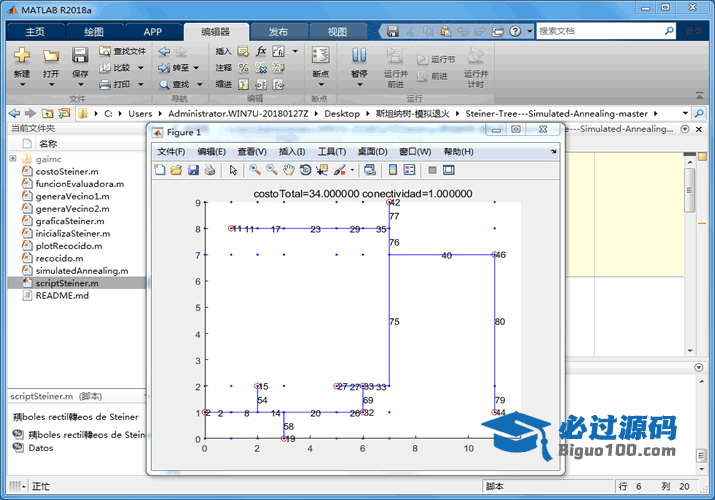Toggle the insert legend button
This screenshot has width=715, height=500.
(x=410, y=170)
